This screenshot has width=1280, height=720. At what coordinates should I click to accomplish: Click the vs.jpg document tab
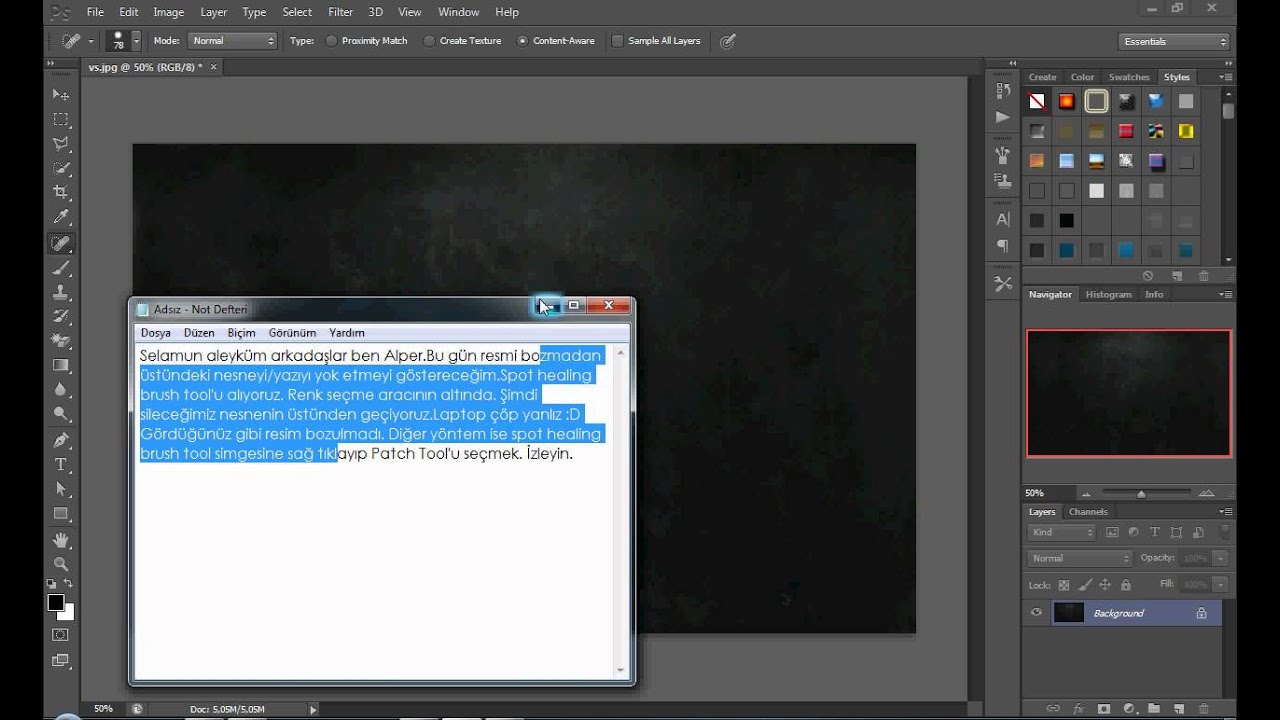(x=145, y=67)
